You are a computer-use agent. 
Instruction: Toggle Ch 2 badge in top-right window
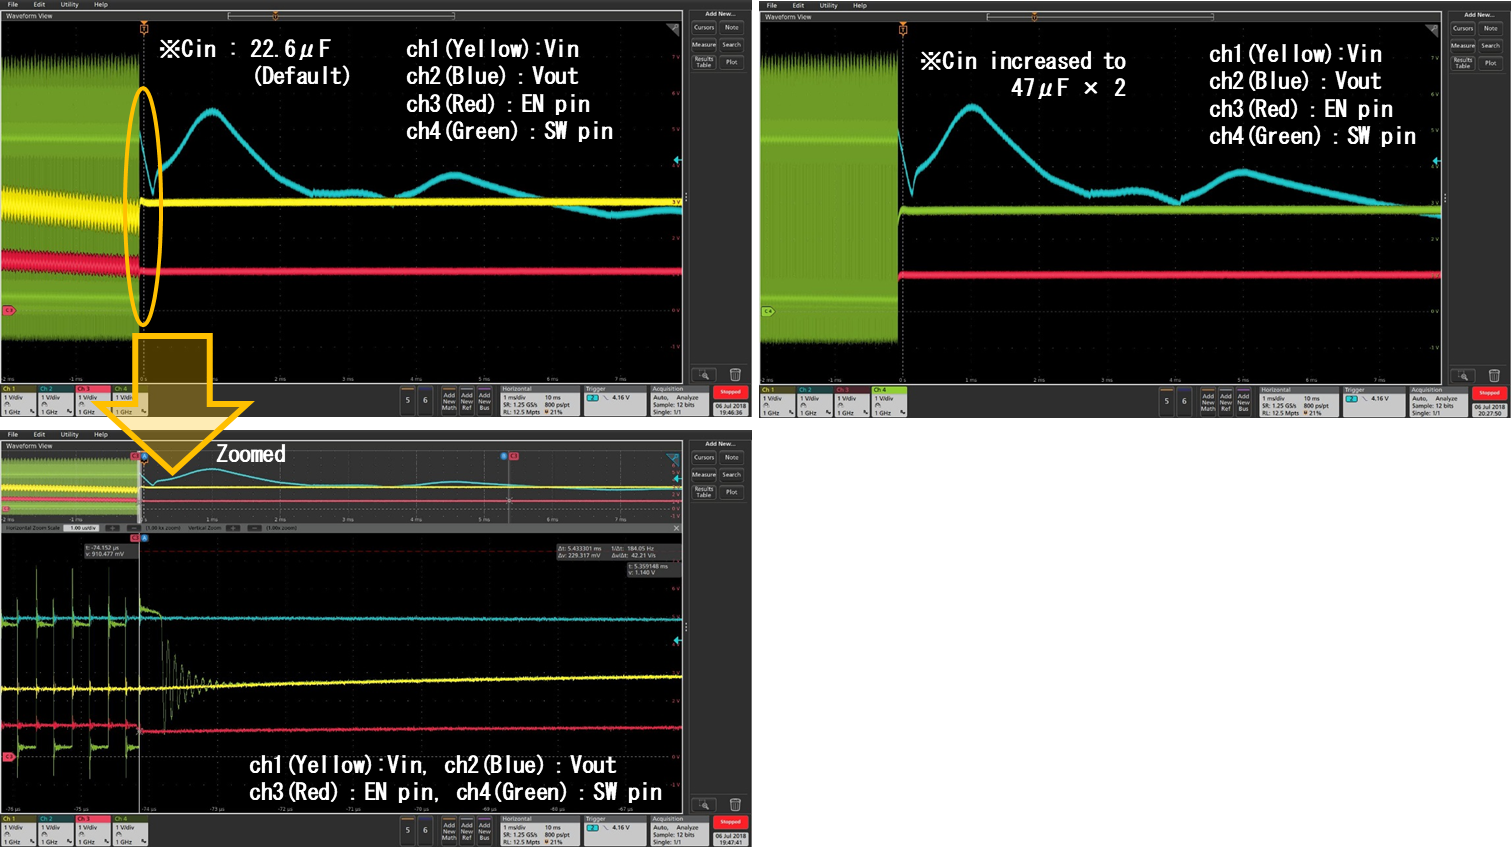click(816, 402)
